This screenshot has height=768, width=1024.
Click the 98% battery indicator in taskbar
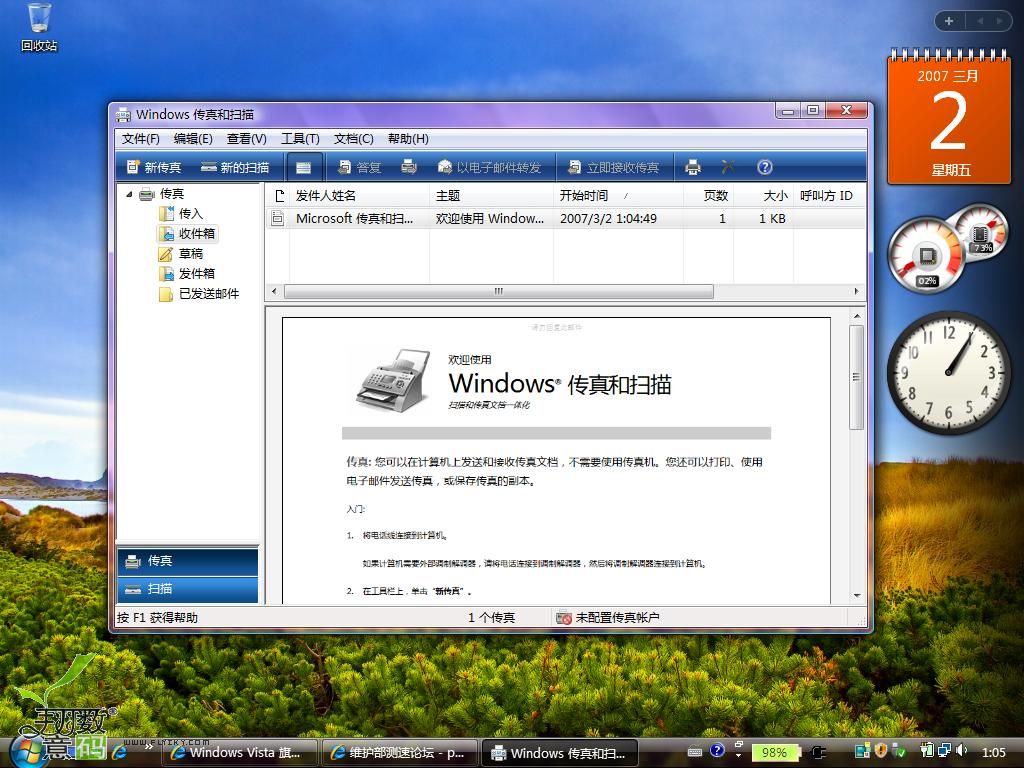click(775, 752)
